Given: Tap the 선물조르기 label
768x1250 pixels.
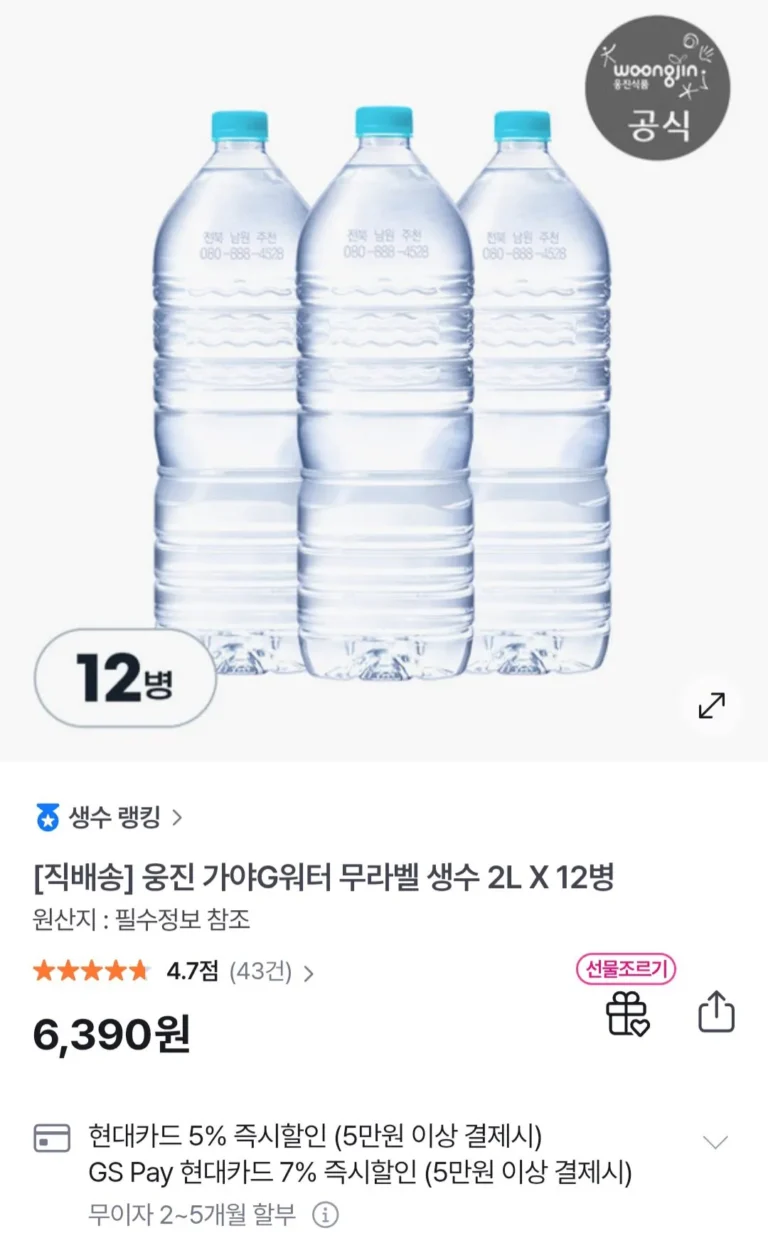Looking at the screenshot, I should click(626, 969).
